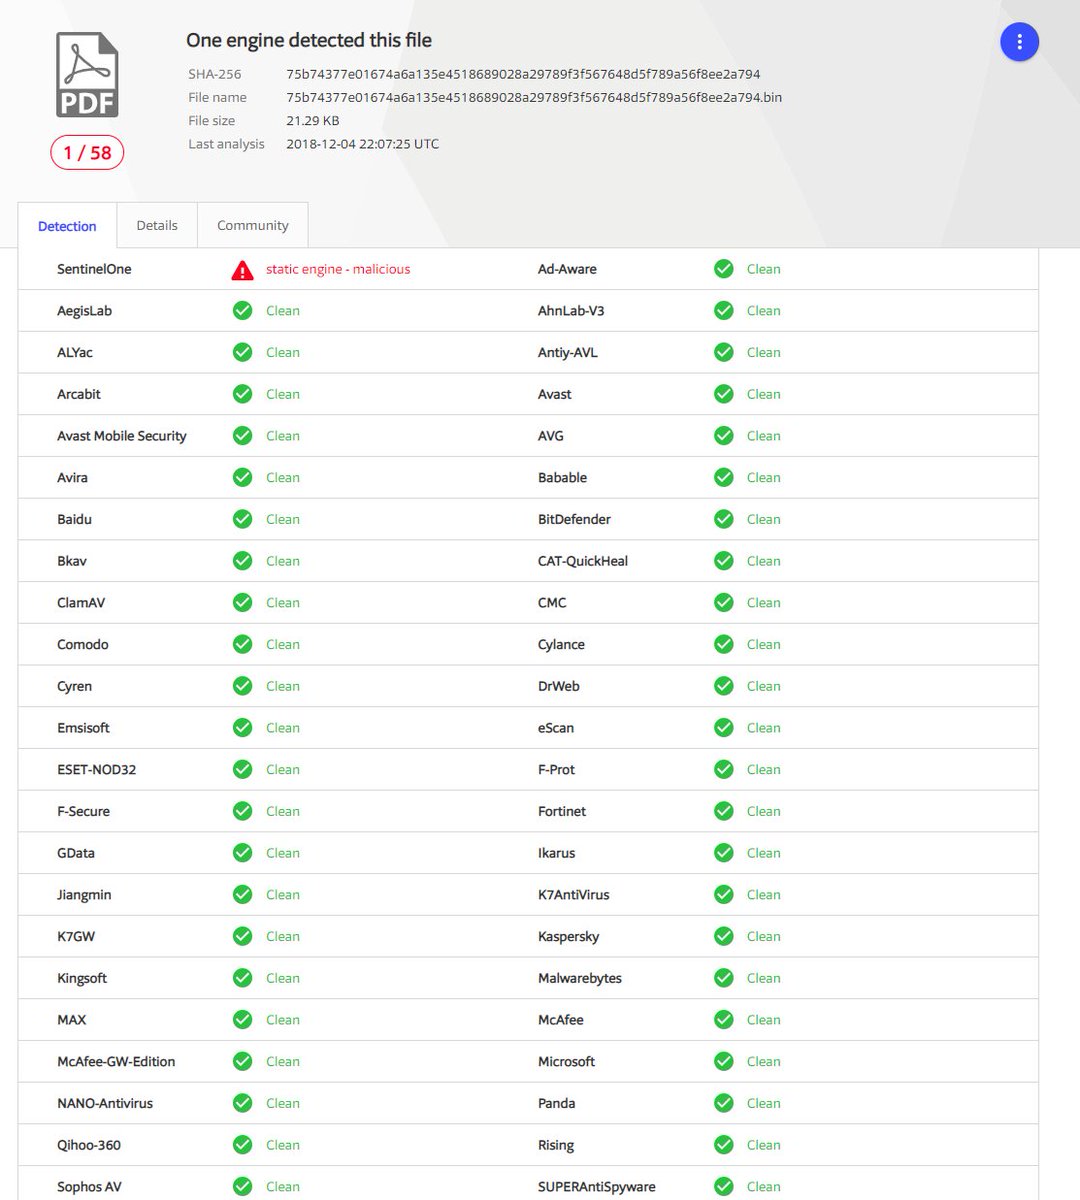Click the green check icon for Cylance
Viewport: 1080px width, 1200px height.
pyautogui.click(x=723, y=645)
